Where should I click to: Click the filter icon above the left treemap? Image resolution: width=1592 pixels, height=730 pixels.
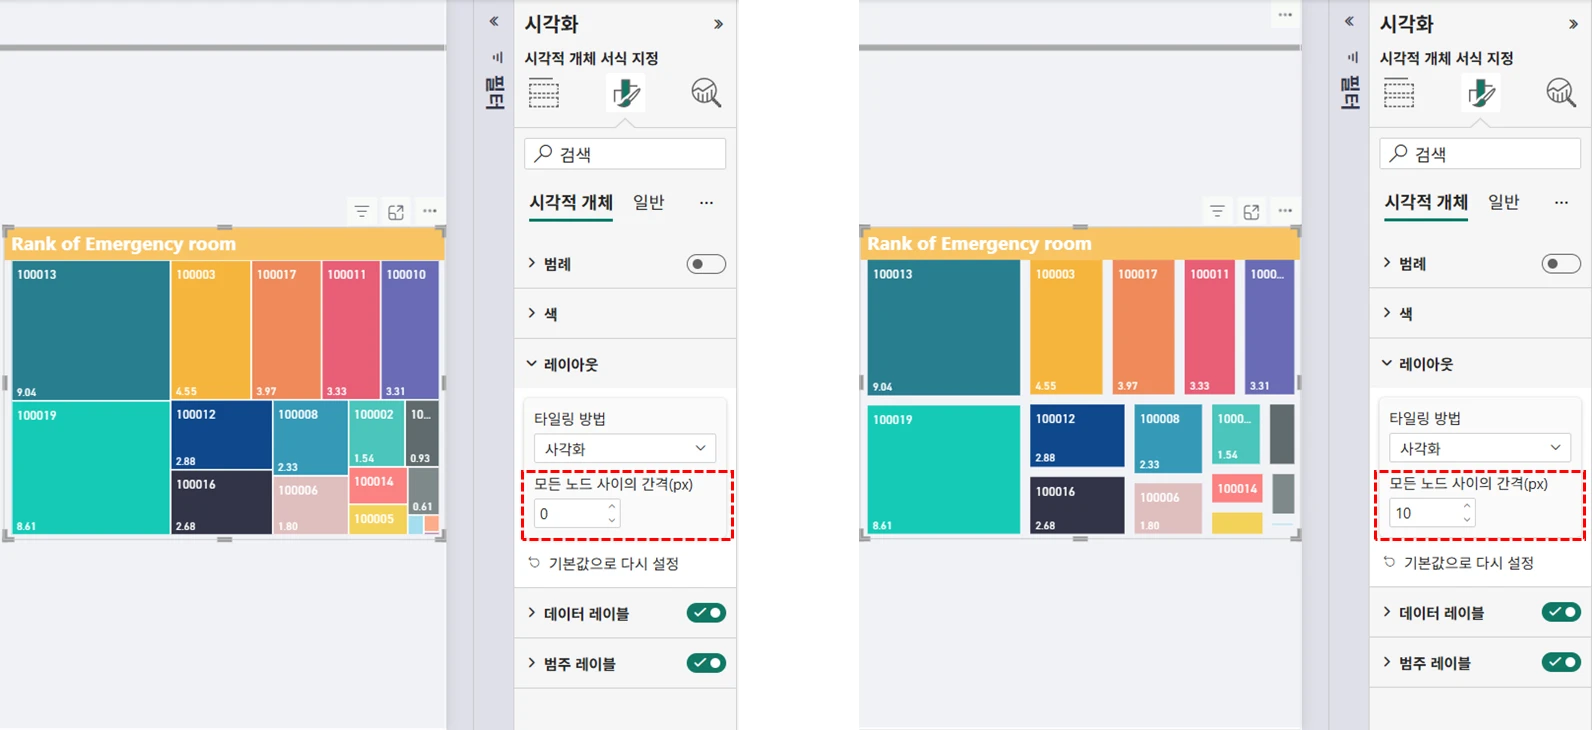click(x=362, y=212)
